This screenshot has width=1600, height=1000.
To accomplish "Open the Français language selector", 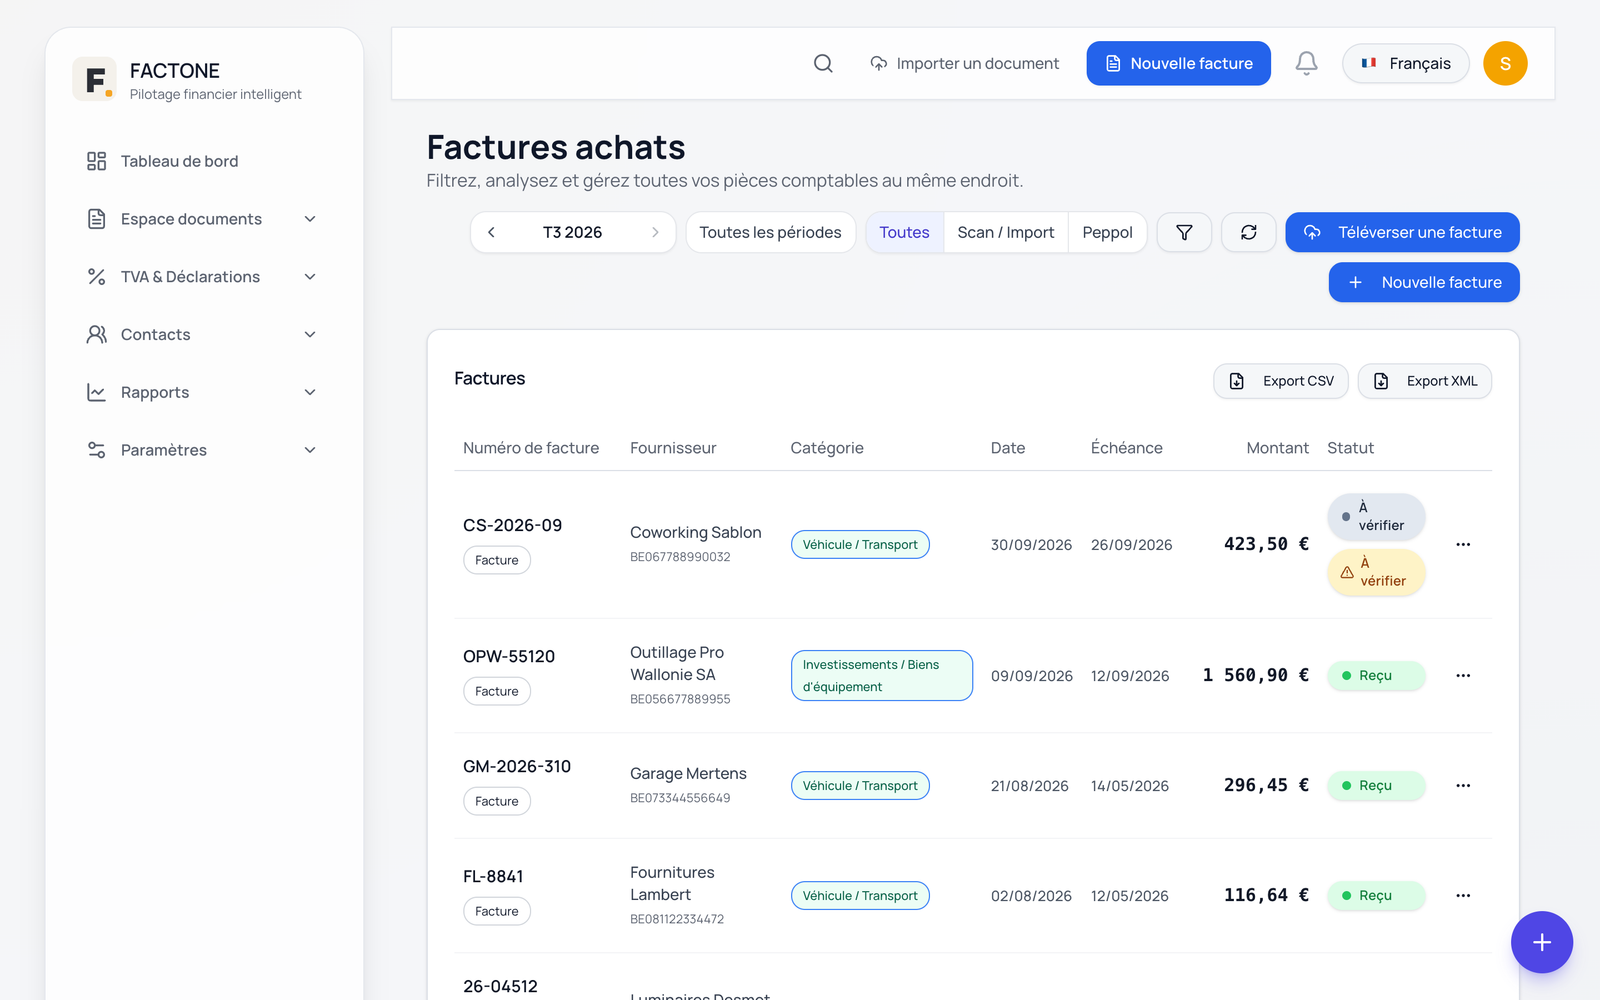I will point(1405,63).
